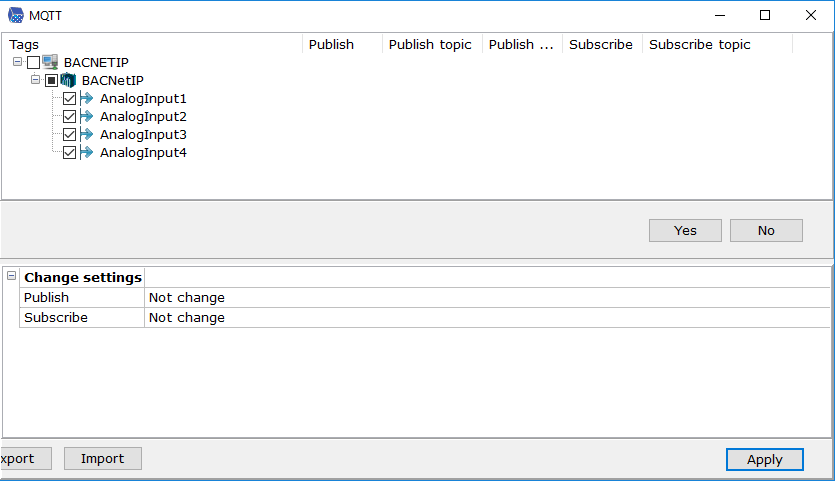
Task: Minimize the MQTT window
Action: (720, 15)
